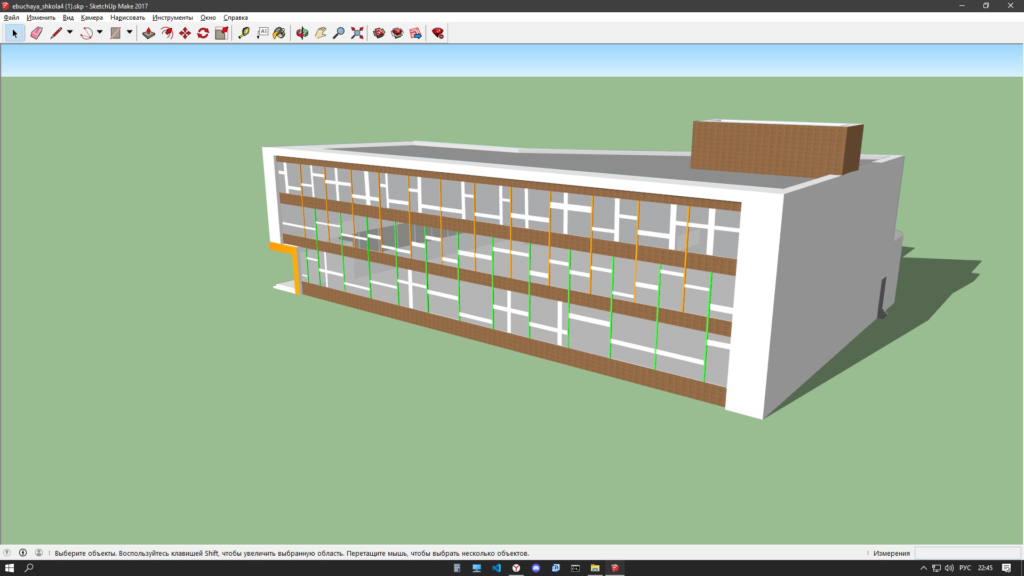Viewport: 1024px width, 576px height.
Task: Open the Extension Warehouse icon
Action: pyautogui.click(x=438, y=33)
